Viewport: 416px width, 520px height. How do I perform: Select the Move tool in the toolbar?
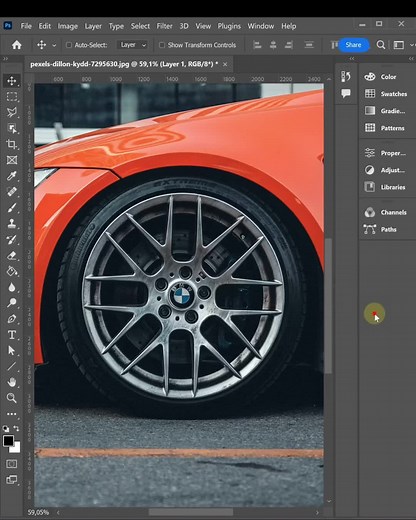pyautogui.click(x=12, y=81)
